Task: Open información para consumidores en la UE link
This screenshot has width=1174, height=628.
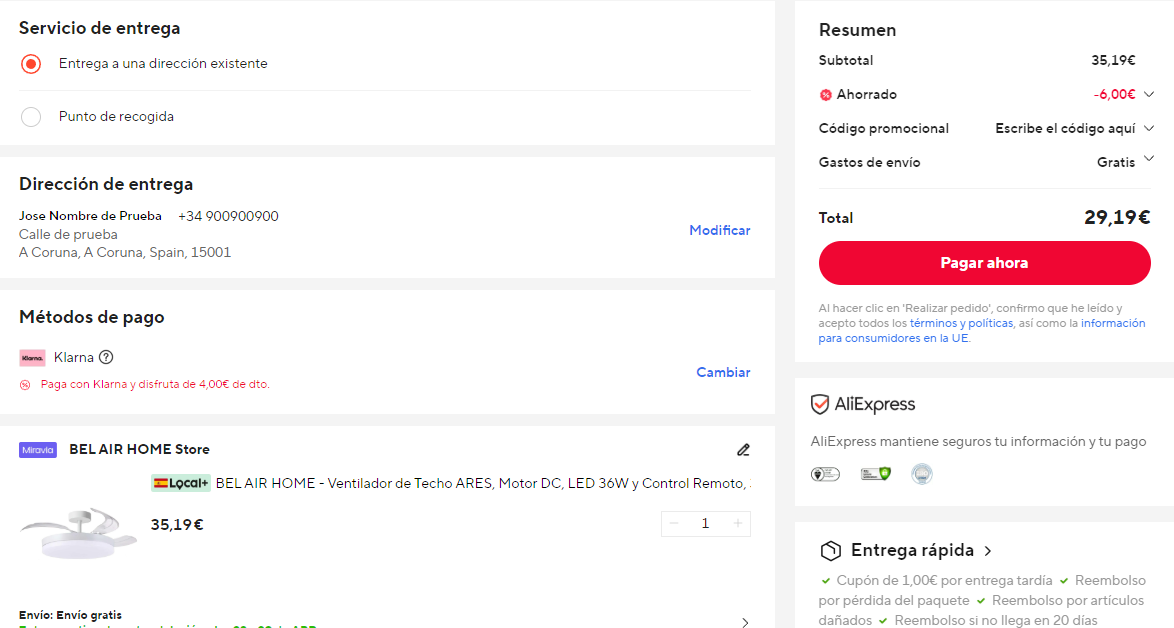Action: tap(982, 331)
